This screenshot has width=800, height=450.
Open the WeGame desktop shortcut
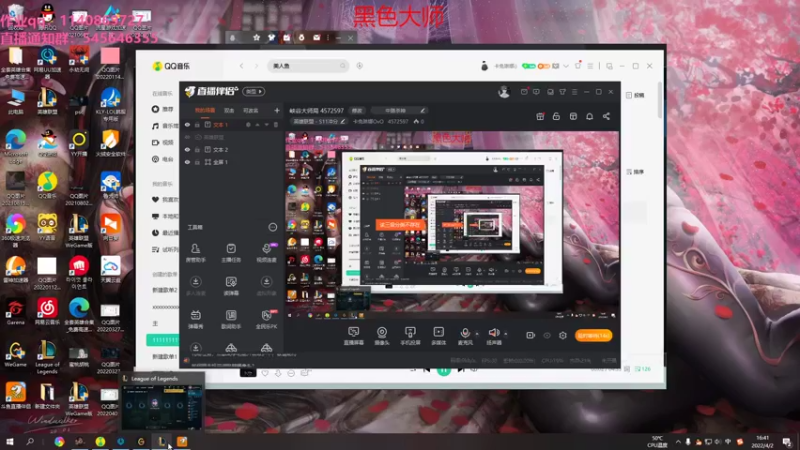(15, 355)
